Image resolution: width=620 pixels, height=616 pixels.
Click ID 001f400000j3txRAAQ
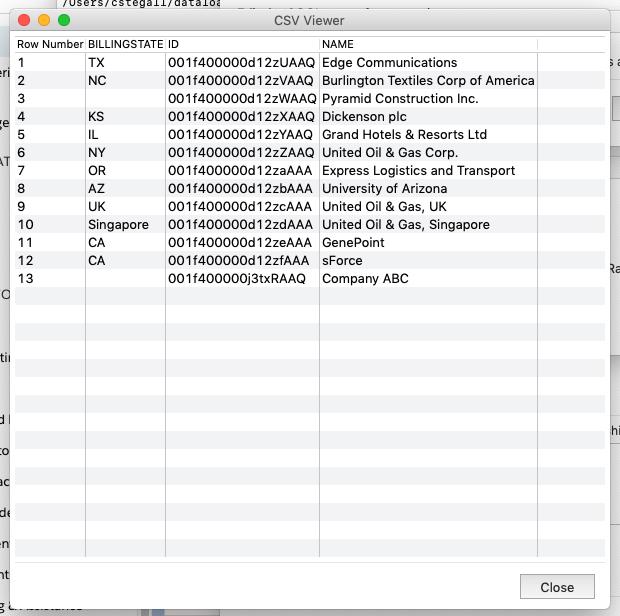click(x=242, y=278)
